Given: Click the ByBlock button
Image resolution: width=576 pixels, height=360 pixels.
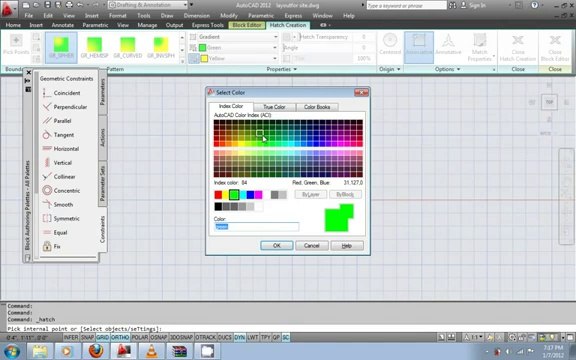Looking at the screenshot, I should pyautogui.click(x=345, y=194).
